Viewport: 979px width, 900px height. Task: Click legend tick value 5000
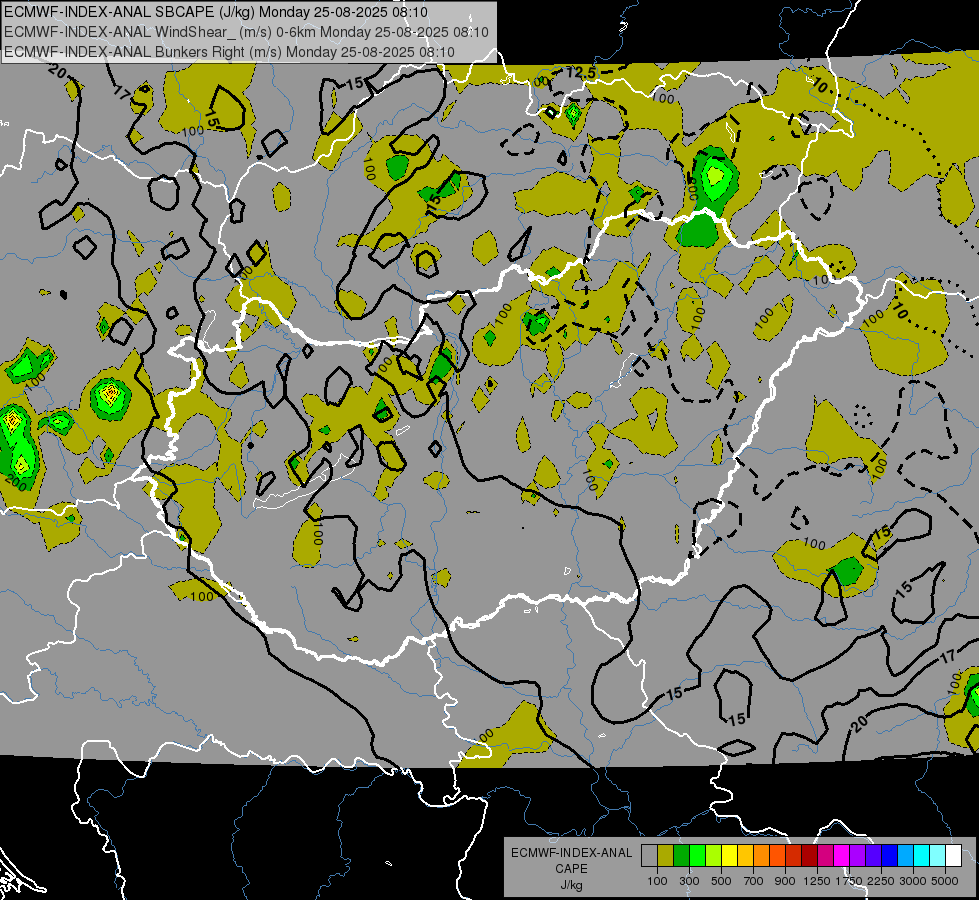[x=945, y=881]
